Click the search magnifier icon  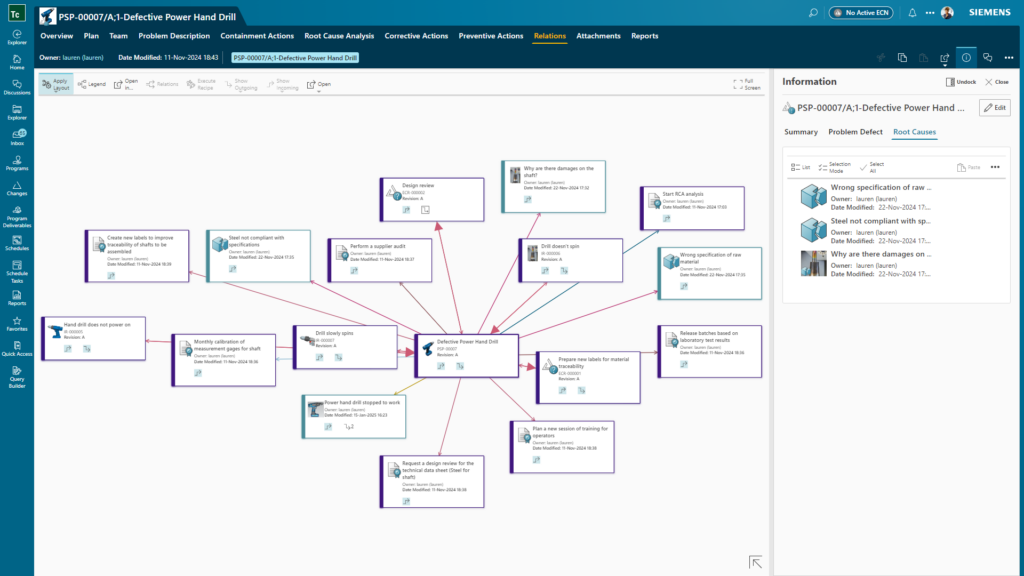pyautogui.click(x=812, y=12)
